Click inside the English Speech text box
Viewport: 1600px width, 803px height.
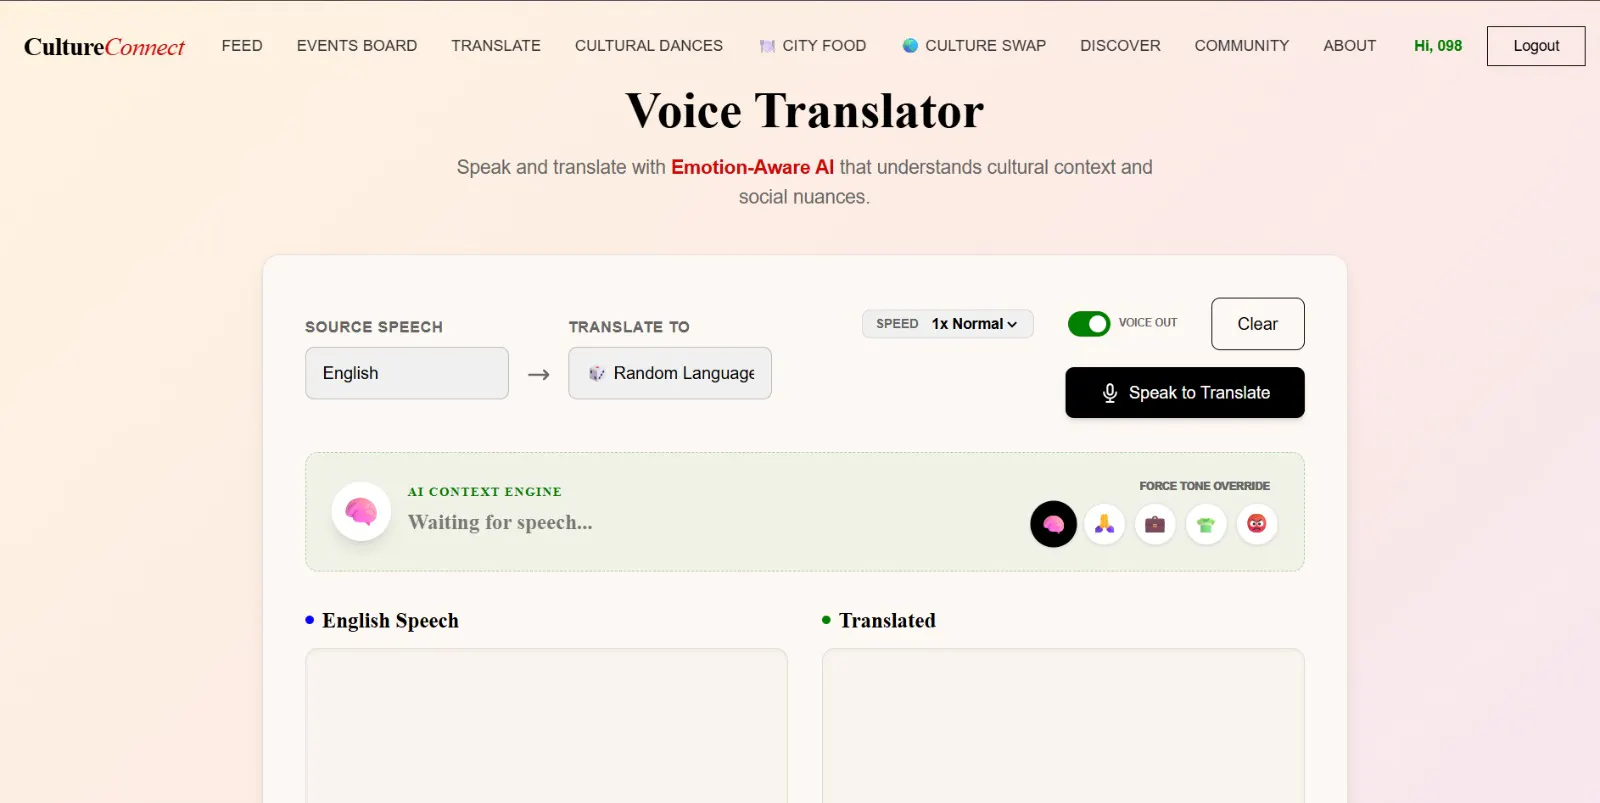coord(546,726)
